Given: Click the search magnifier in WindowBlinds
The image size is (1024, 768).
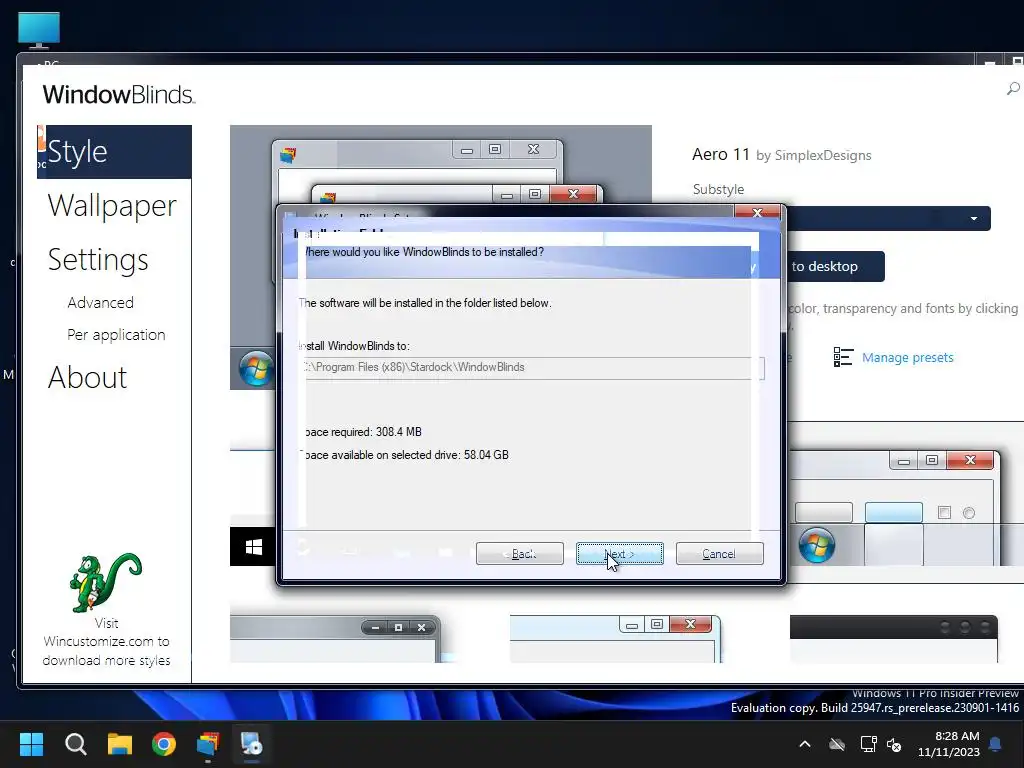Looking at the screenshot, I should (x=1013, y=88).
